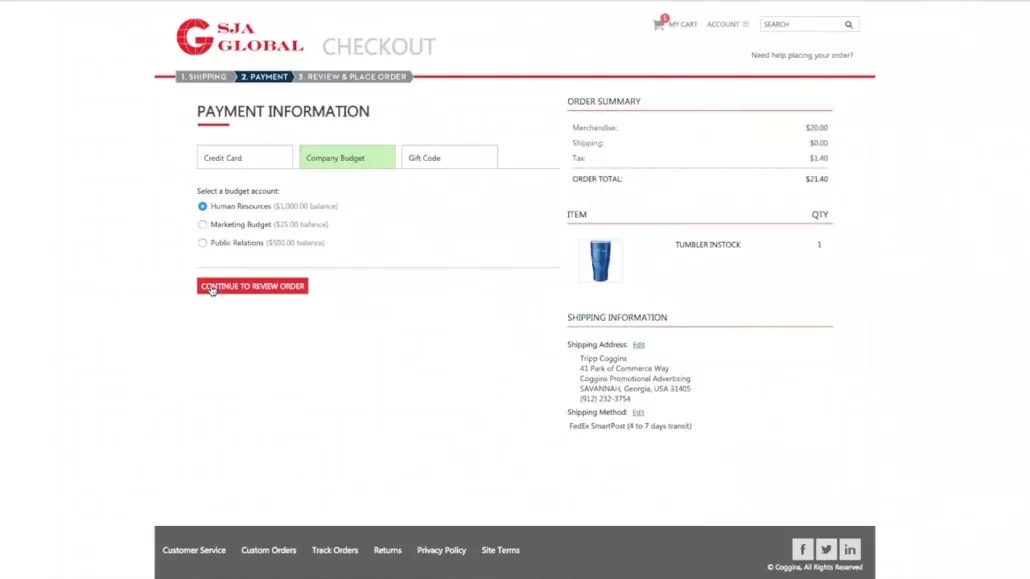Edit the shipping method

[x=638, y=412]
